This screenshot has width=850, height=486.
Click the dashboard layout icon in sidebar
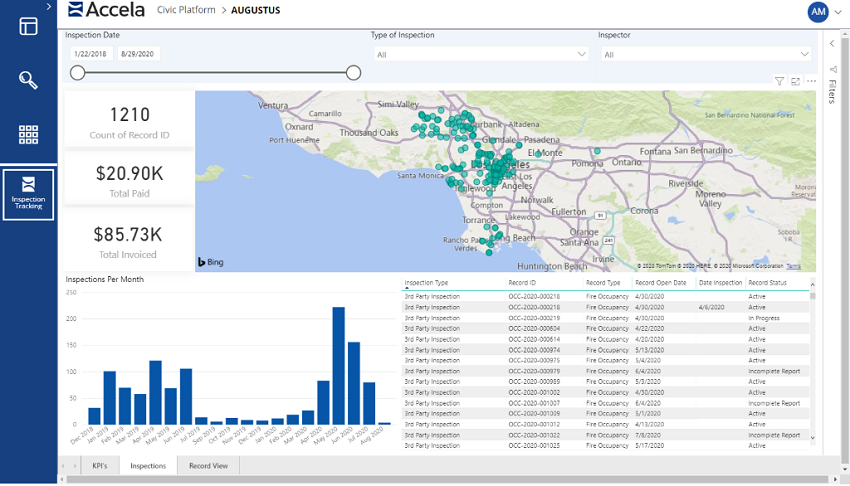[28, 27]
